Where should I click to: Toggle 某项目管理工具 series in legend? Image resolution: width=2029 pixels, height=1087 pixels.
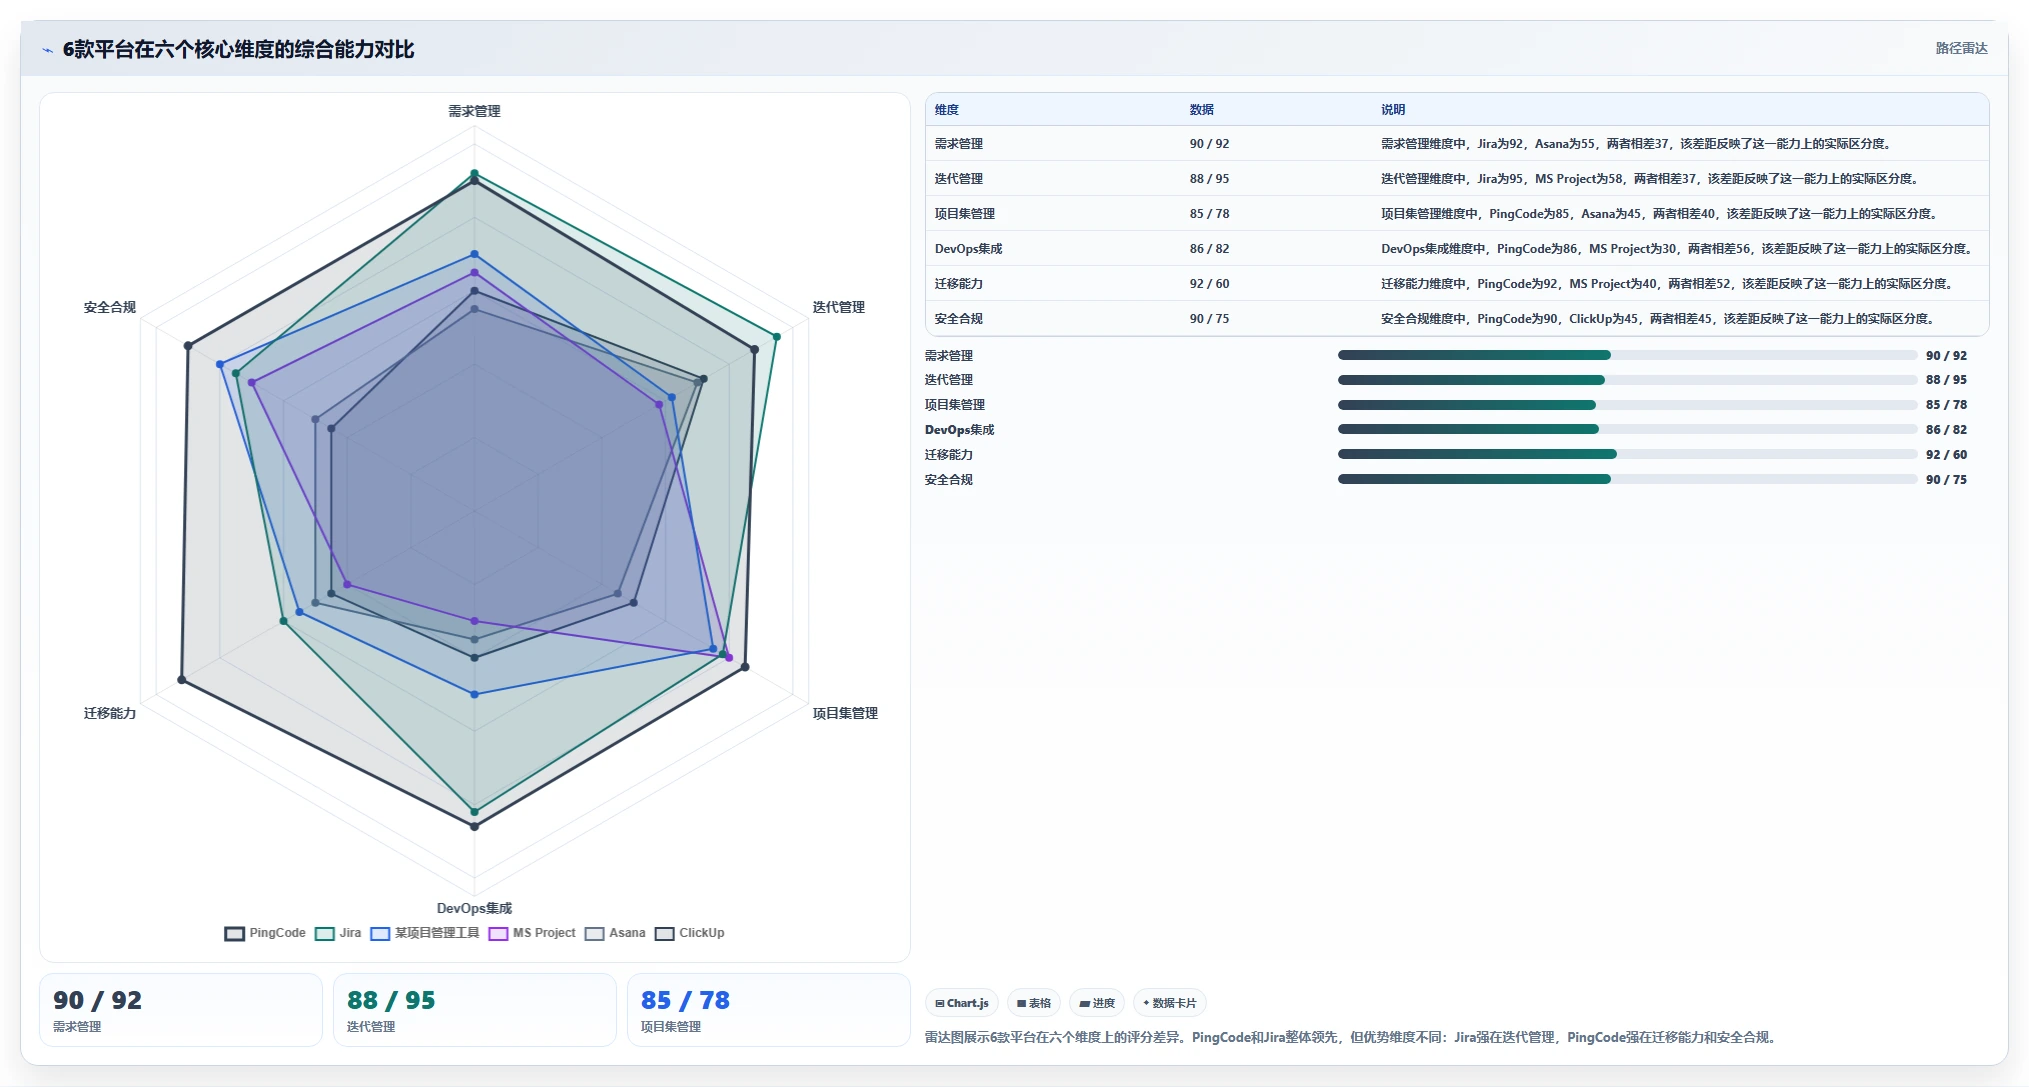click(x=425, y=933)
